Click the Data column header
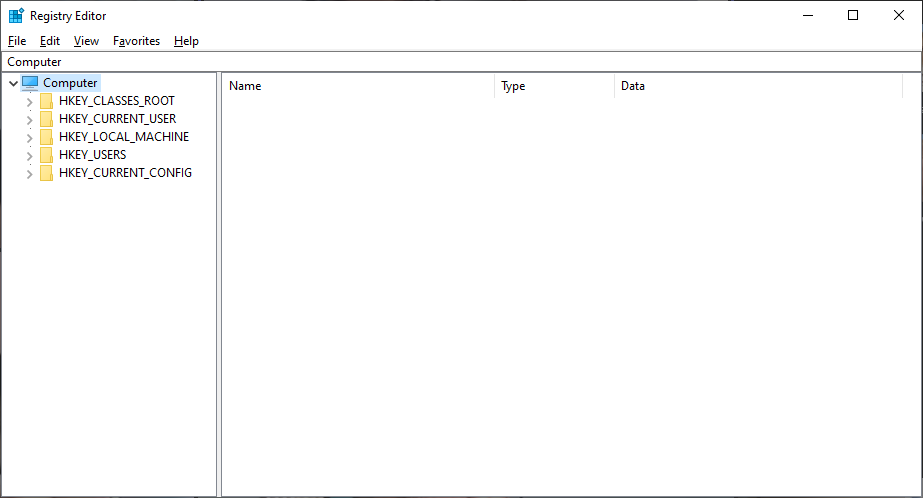 pos(758,86)
